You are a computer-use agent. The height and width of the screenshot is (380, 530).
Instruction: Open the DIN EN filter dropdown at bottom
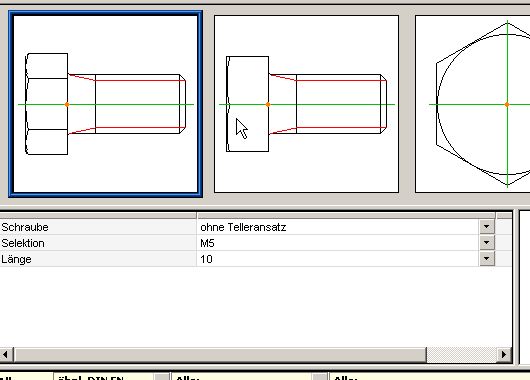pos(162,377)
